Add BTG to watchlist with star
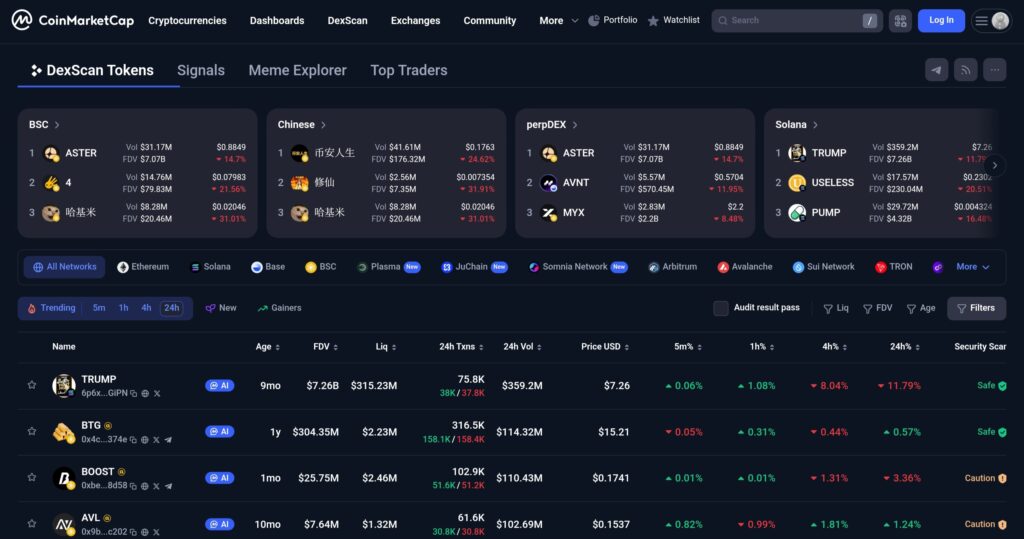The height and width of the screenshot is (539, 1024). [x=31, y=431]
